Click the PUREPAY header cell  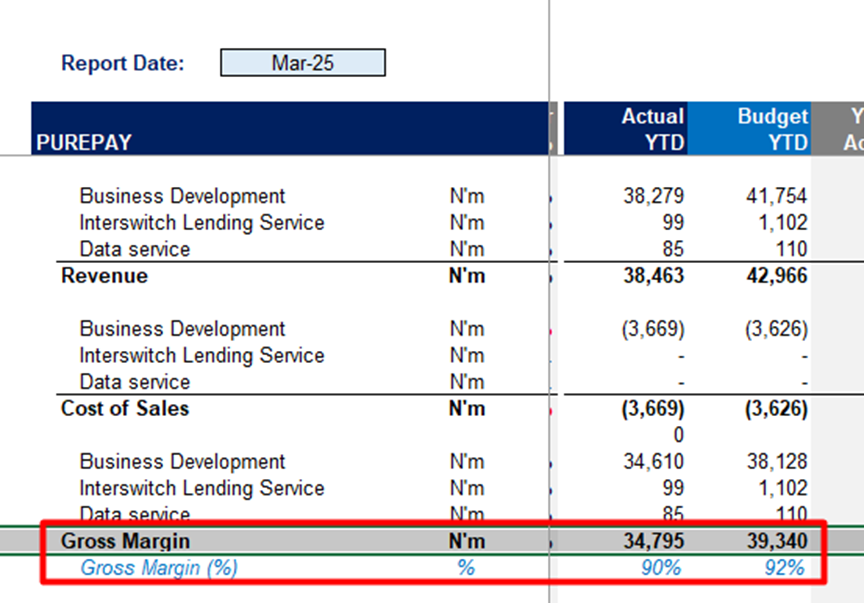[x=84, y=142]
